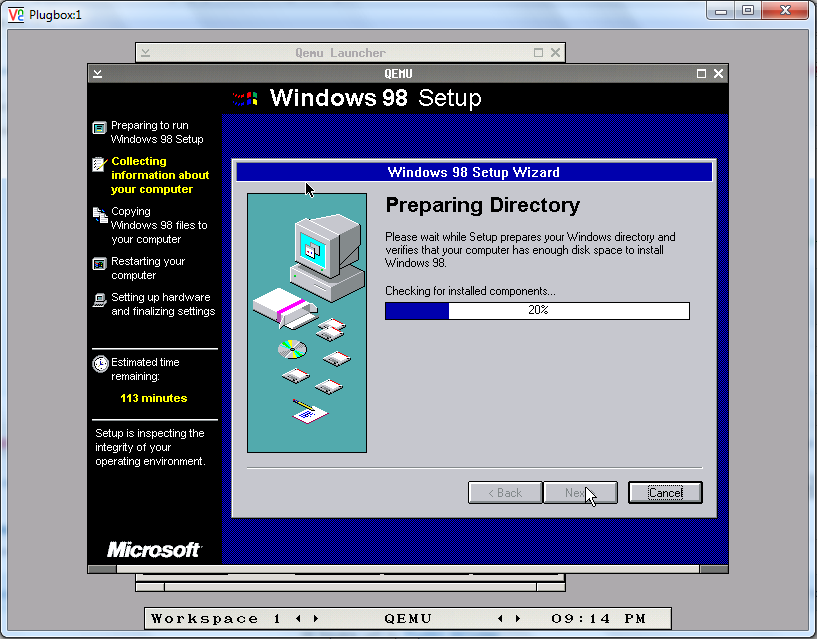Click the QEMU label in bottom toolbar
Screen dimensions: 817x639
pos(408,619)
